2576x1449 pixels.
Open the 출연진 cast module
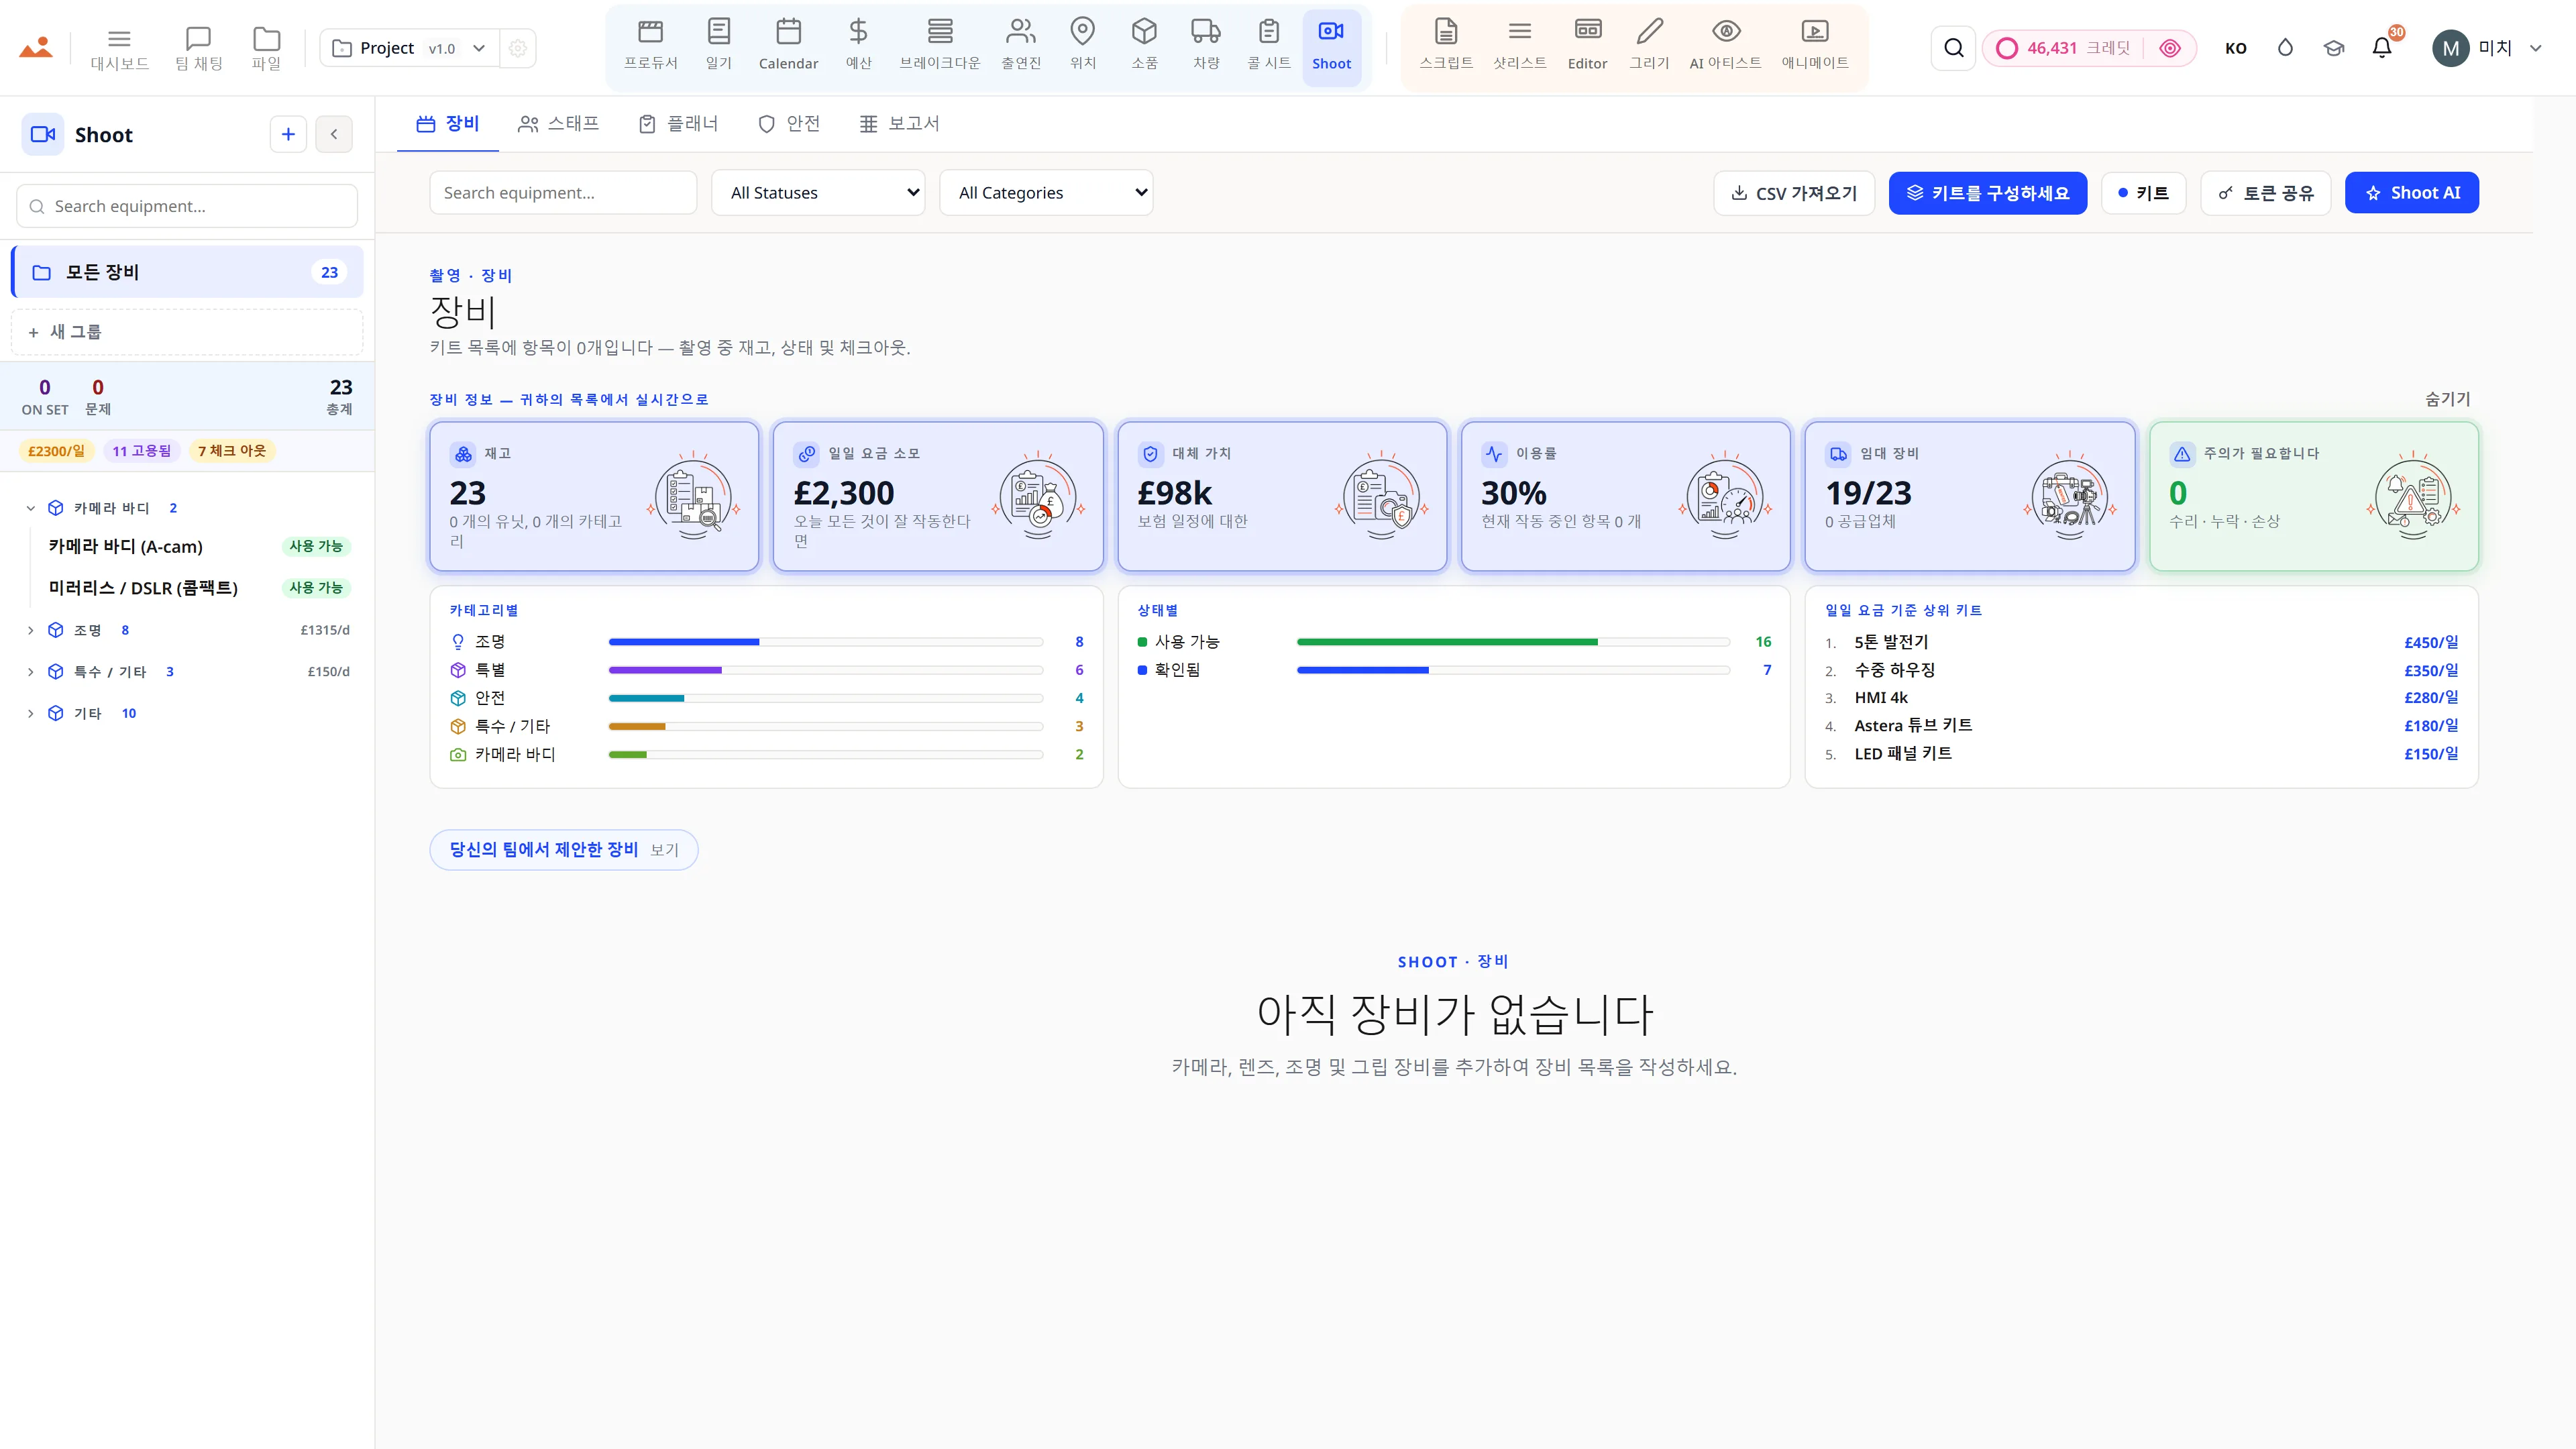point(1021,47)
